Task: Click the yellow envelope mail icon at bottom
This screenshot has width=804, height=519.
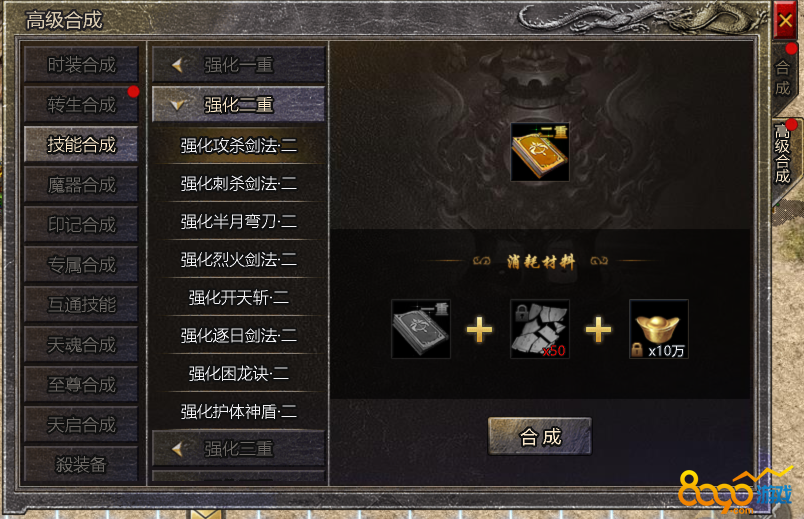Action: (x=205, y=513)
